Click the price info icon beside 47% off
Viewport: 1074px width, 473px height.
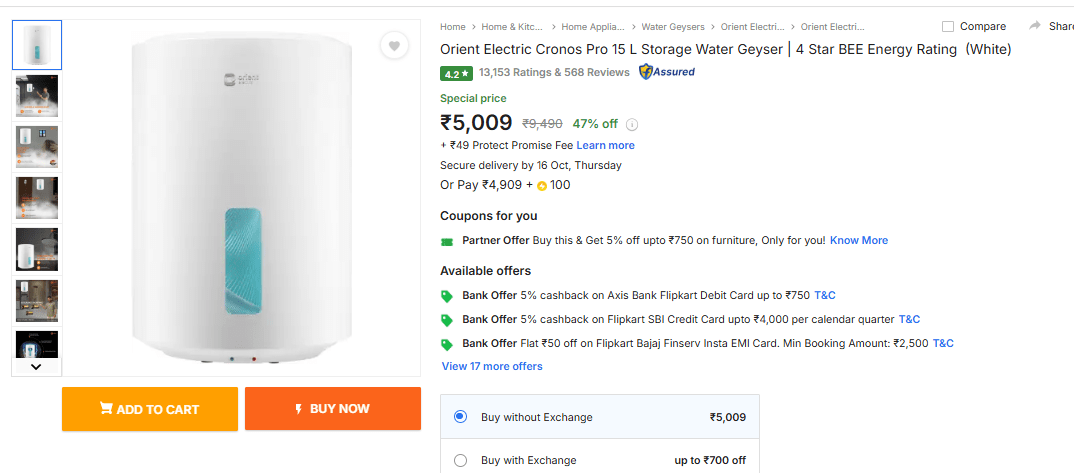tap(632, 125)
